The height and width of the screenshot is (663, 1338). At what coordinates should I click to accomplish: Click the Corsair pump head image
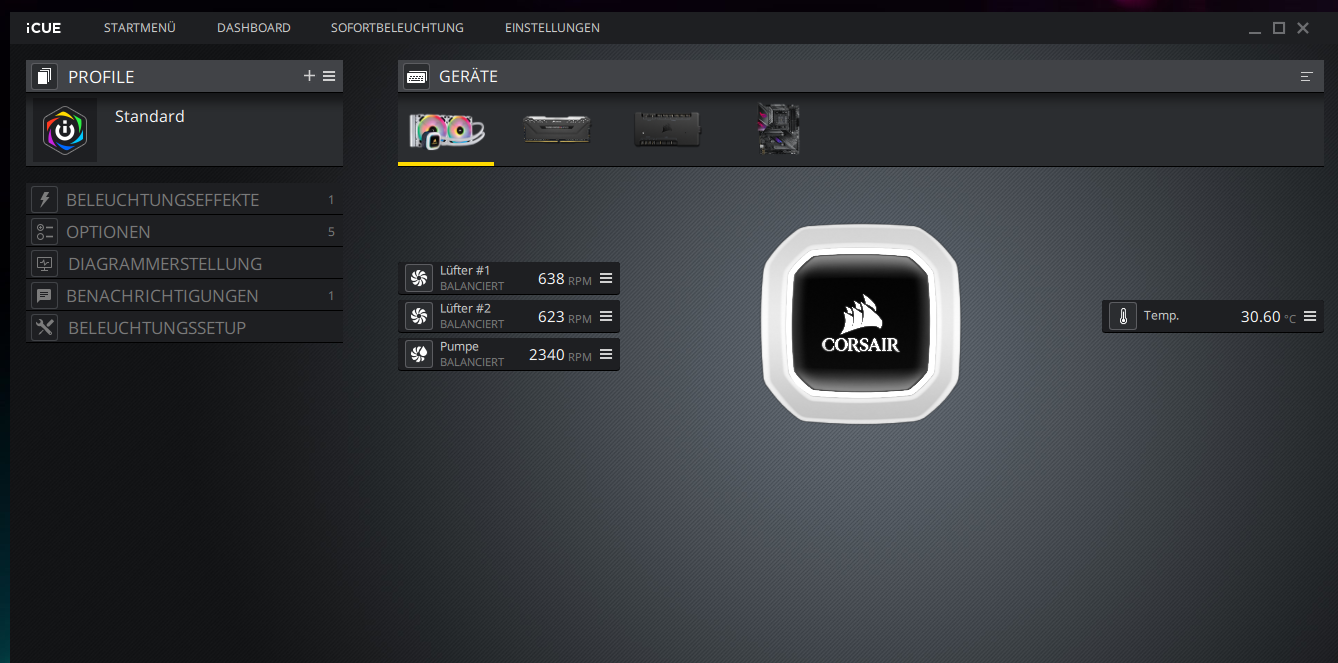860,324
